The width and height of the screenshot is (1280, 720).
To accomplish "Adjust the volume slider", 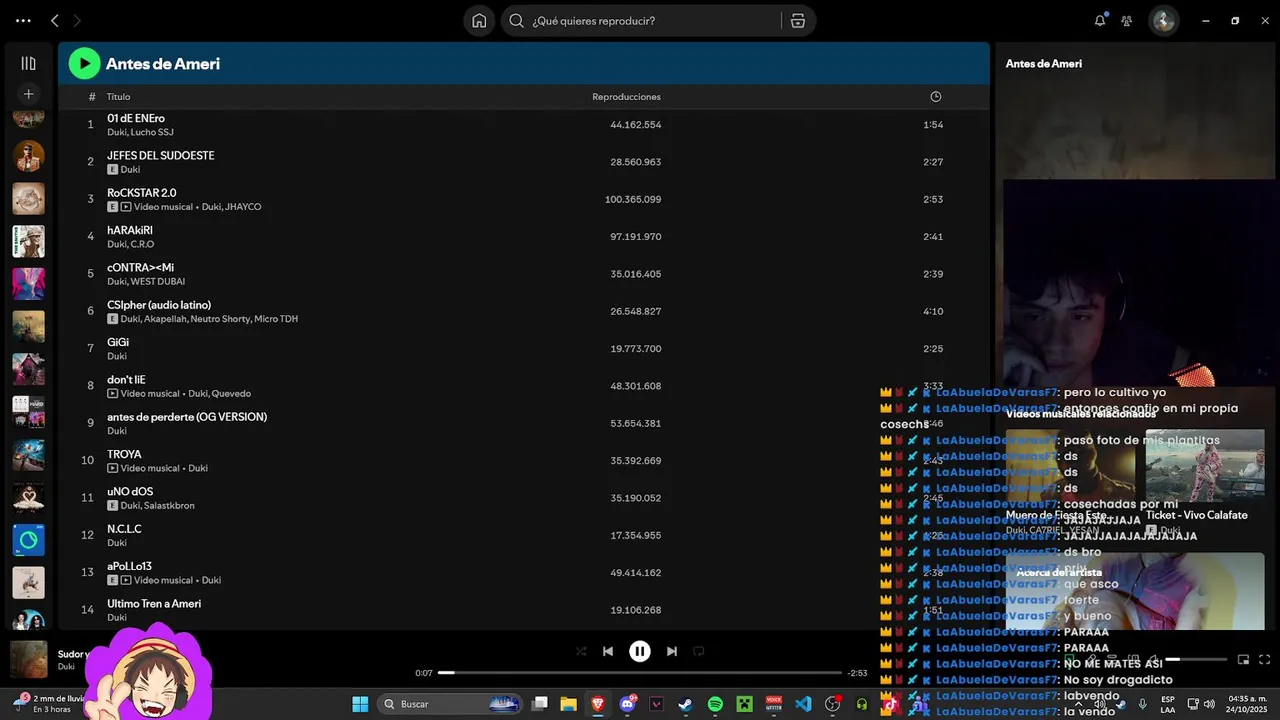I will 1195,659.
